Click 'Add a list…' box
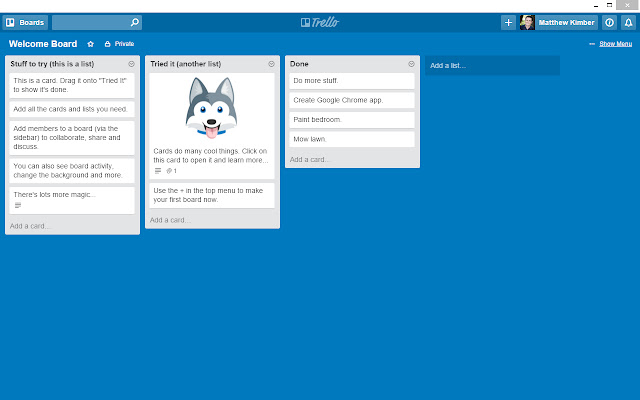The image size is (640, 400). coord(492,65)
